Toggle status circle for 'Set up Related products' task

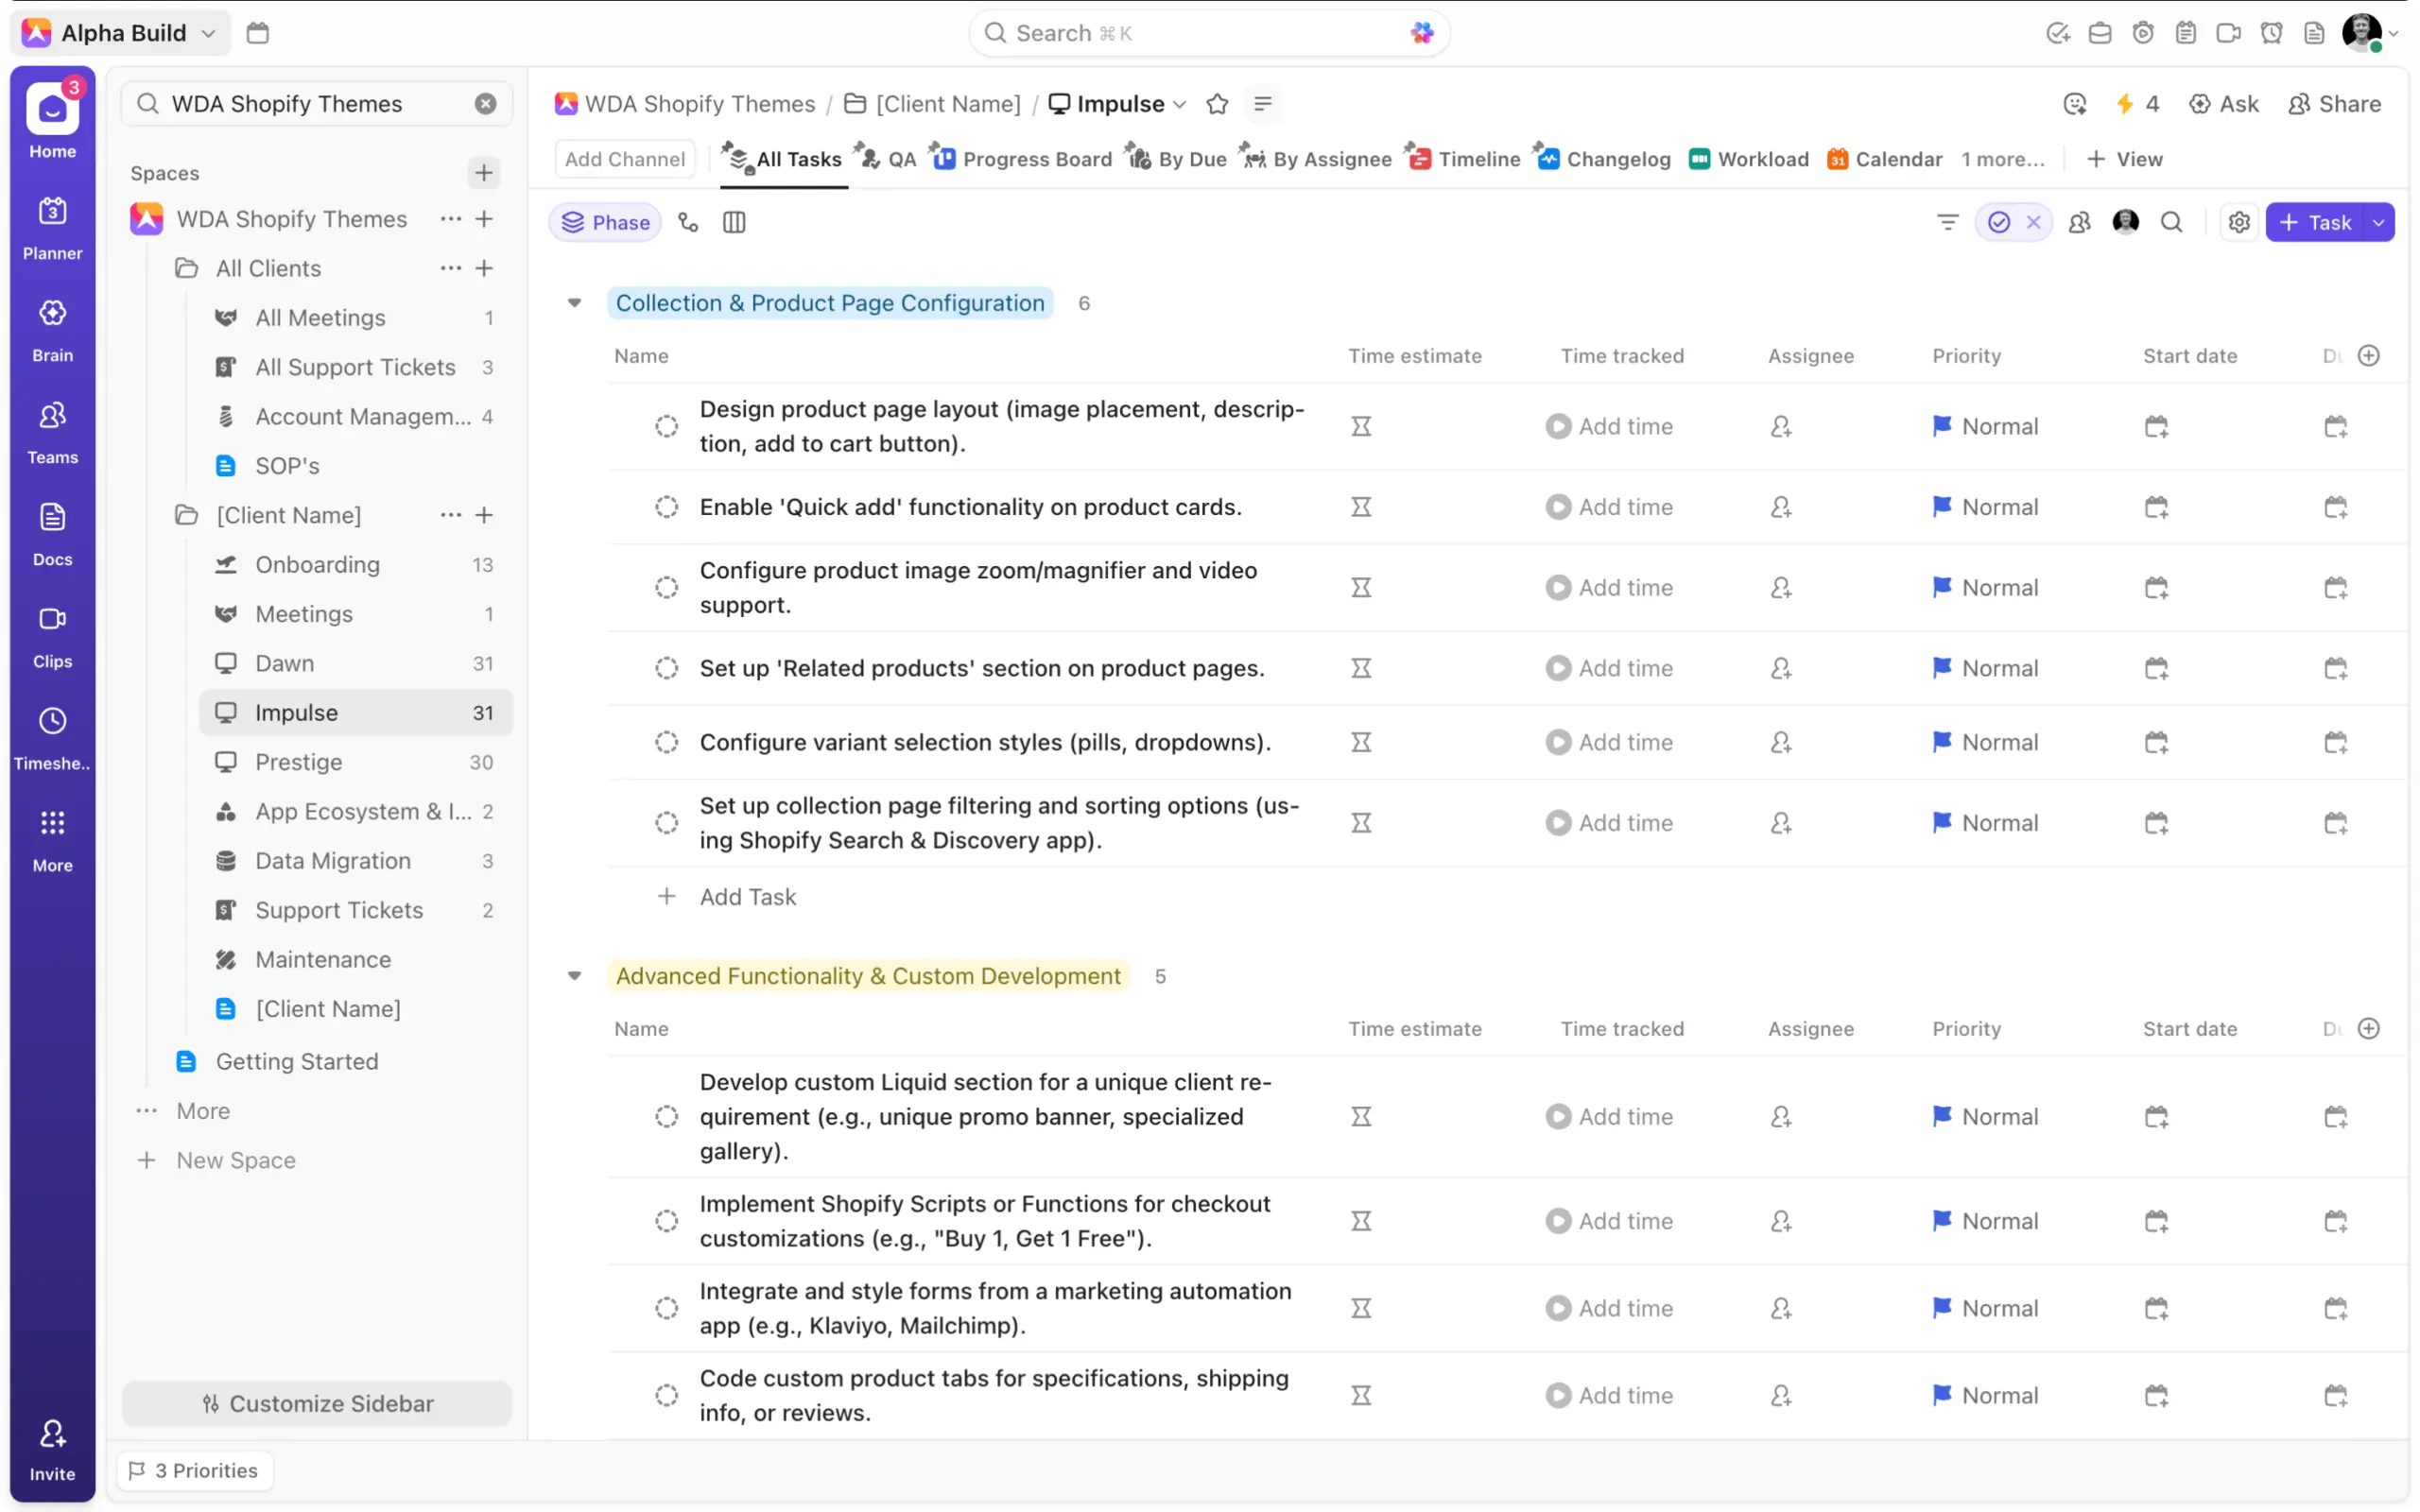click(666, 668)
